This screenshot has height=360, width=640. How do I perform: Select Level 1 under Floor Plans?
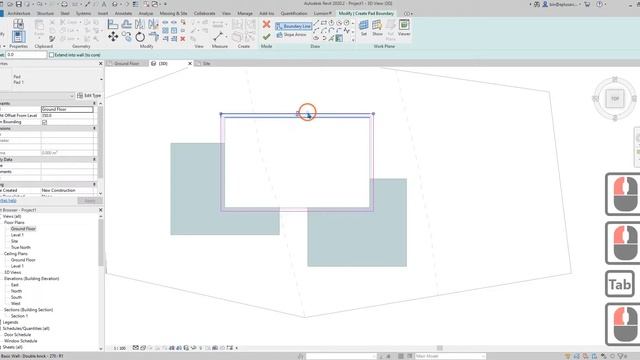(17, 235)
